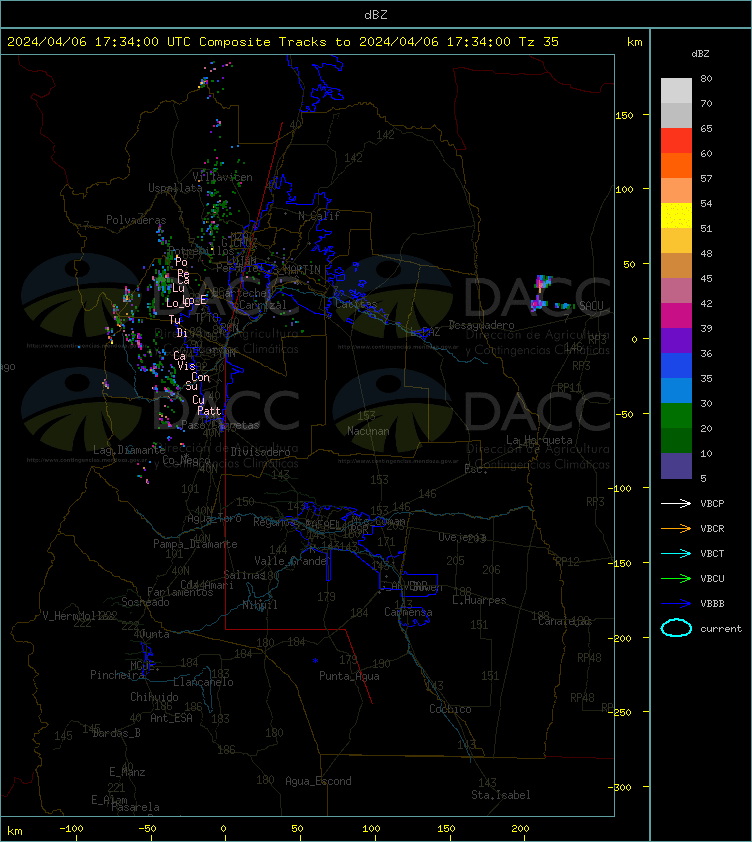Click the green VBCU arrow legend icon
This screenshot has width=752, height=842.
tap(676, 578)
